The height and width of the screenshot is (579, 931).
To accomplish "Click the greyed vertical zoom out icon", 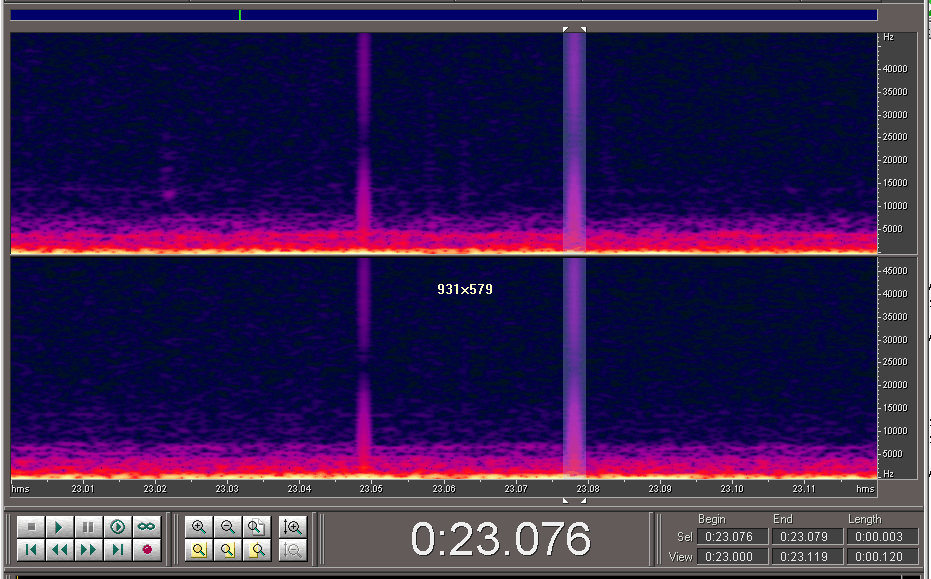I will click(293, 550).
